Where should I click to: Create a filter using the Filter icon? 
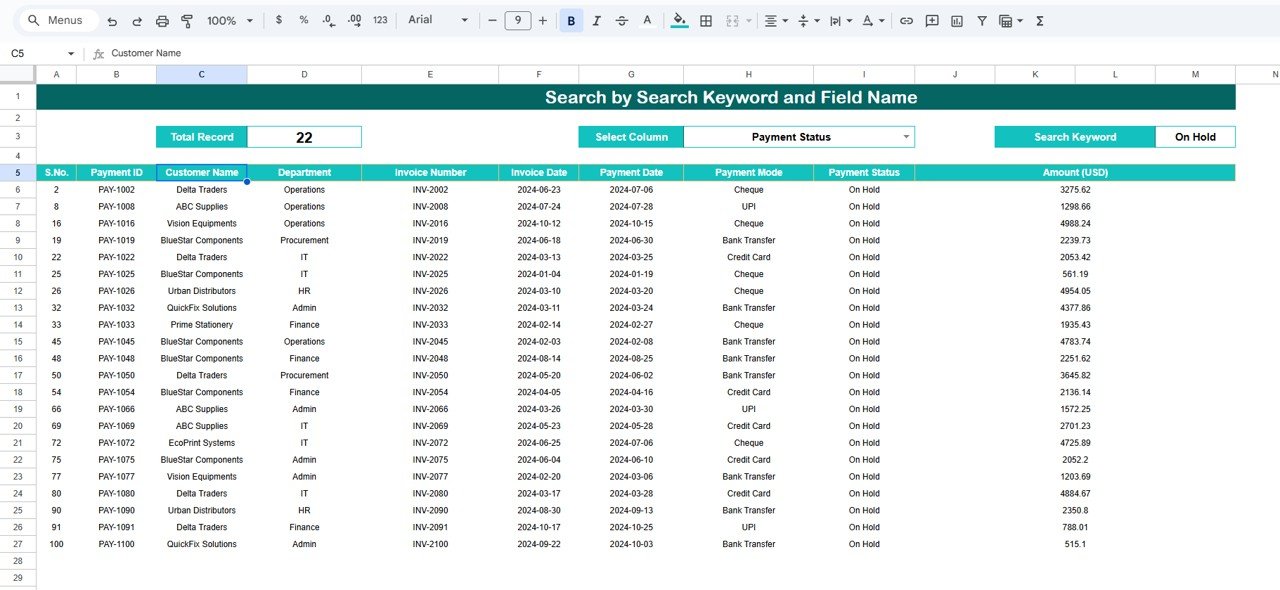pos(982,20)
